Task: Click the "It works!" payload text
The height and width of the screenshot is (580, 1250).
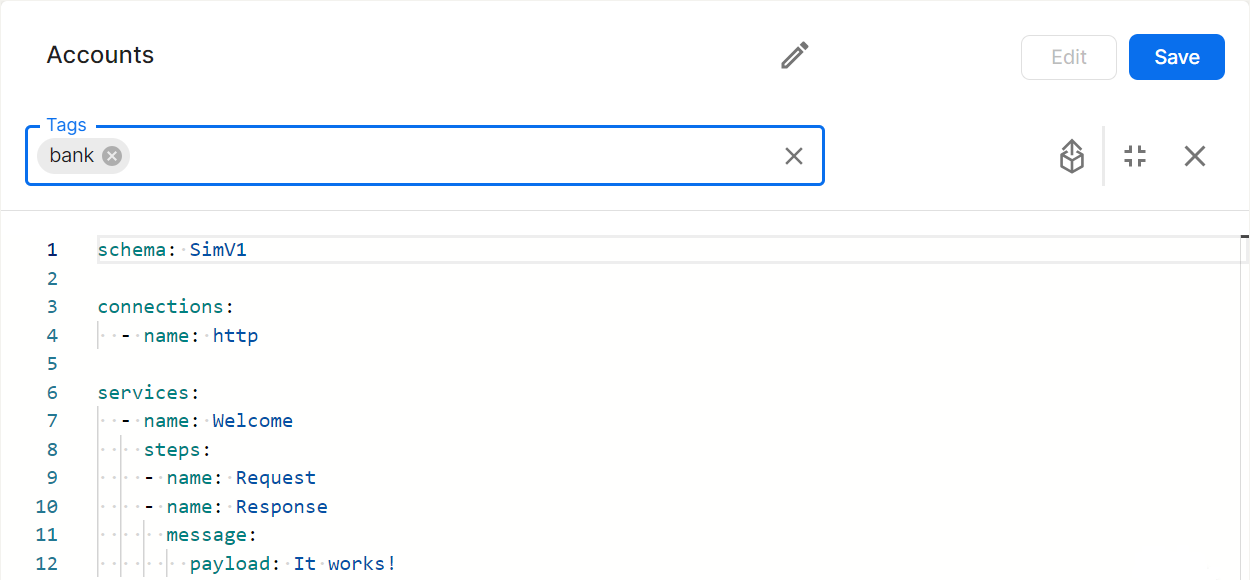Action: point(345,564)
